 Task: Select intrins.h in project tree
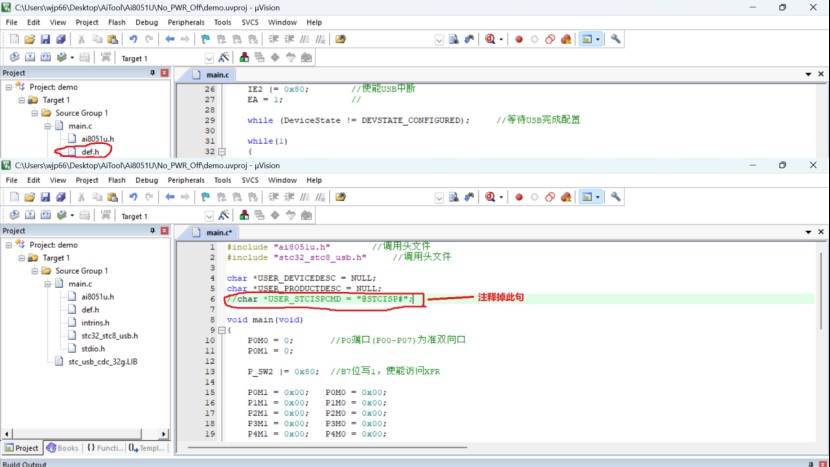(x=95, y=322)
